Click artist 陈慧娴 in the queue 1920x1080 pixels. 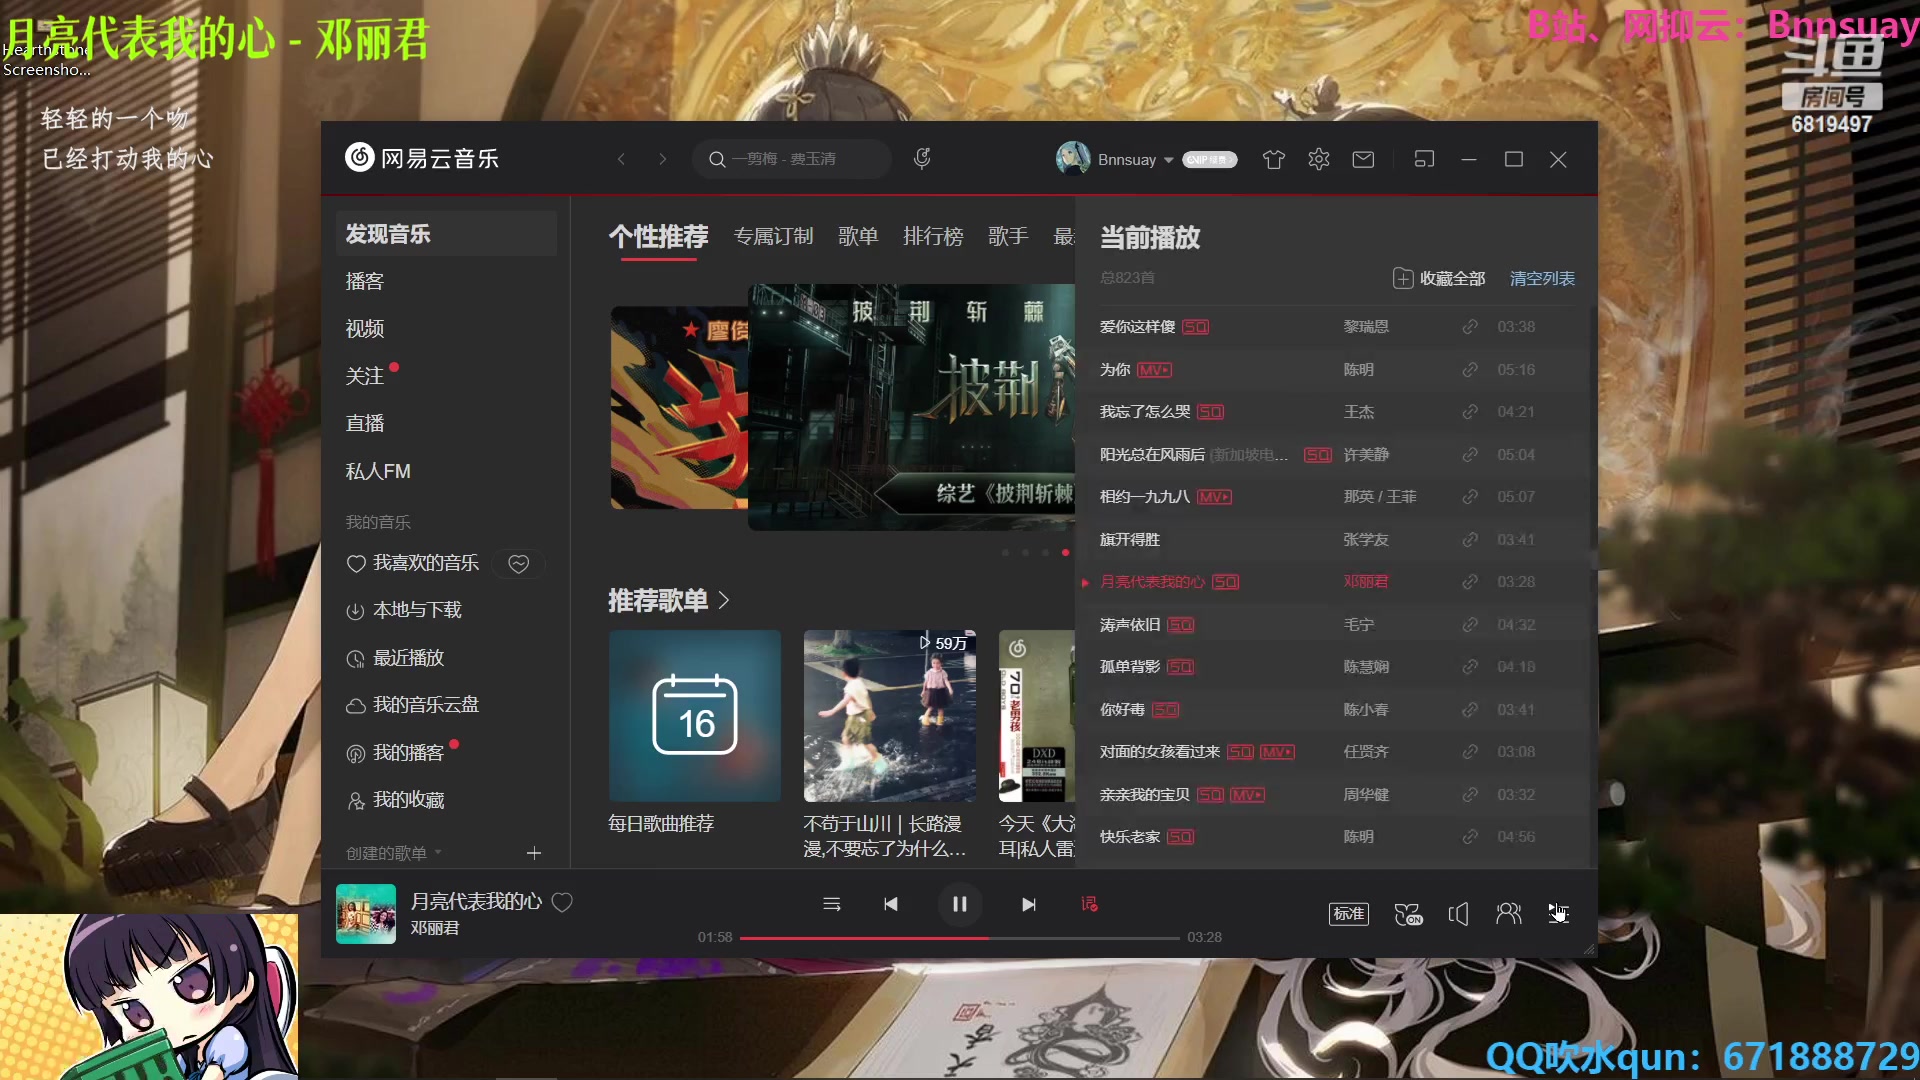[1366, 667]
